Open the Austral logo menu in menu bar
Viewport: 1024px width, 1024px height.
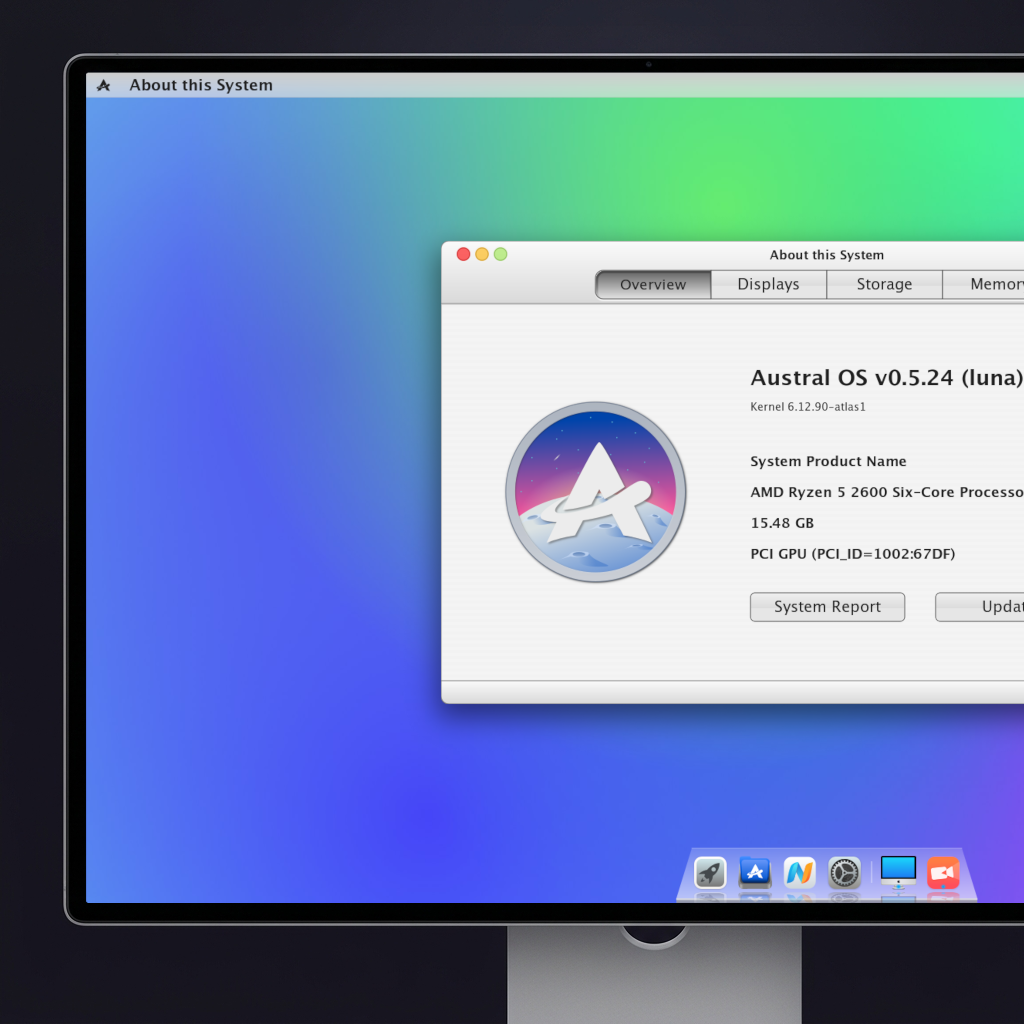(103, 86)
